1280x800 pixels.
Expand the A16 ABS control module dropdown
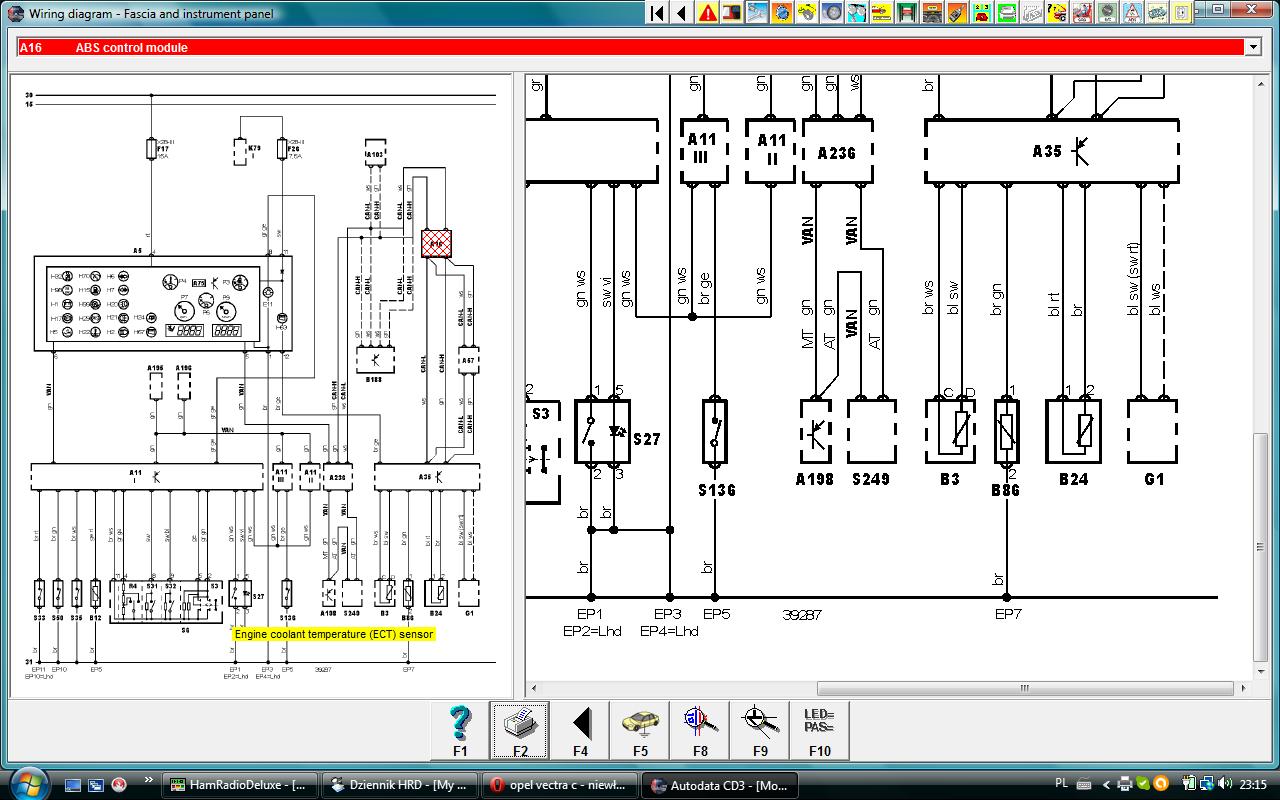tap(1252, 47)
